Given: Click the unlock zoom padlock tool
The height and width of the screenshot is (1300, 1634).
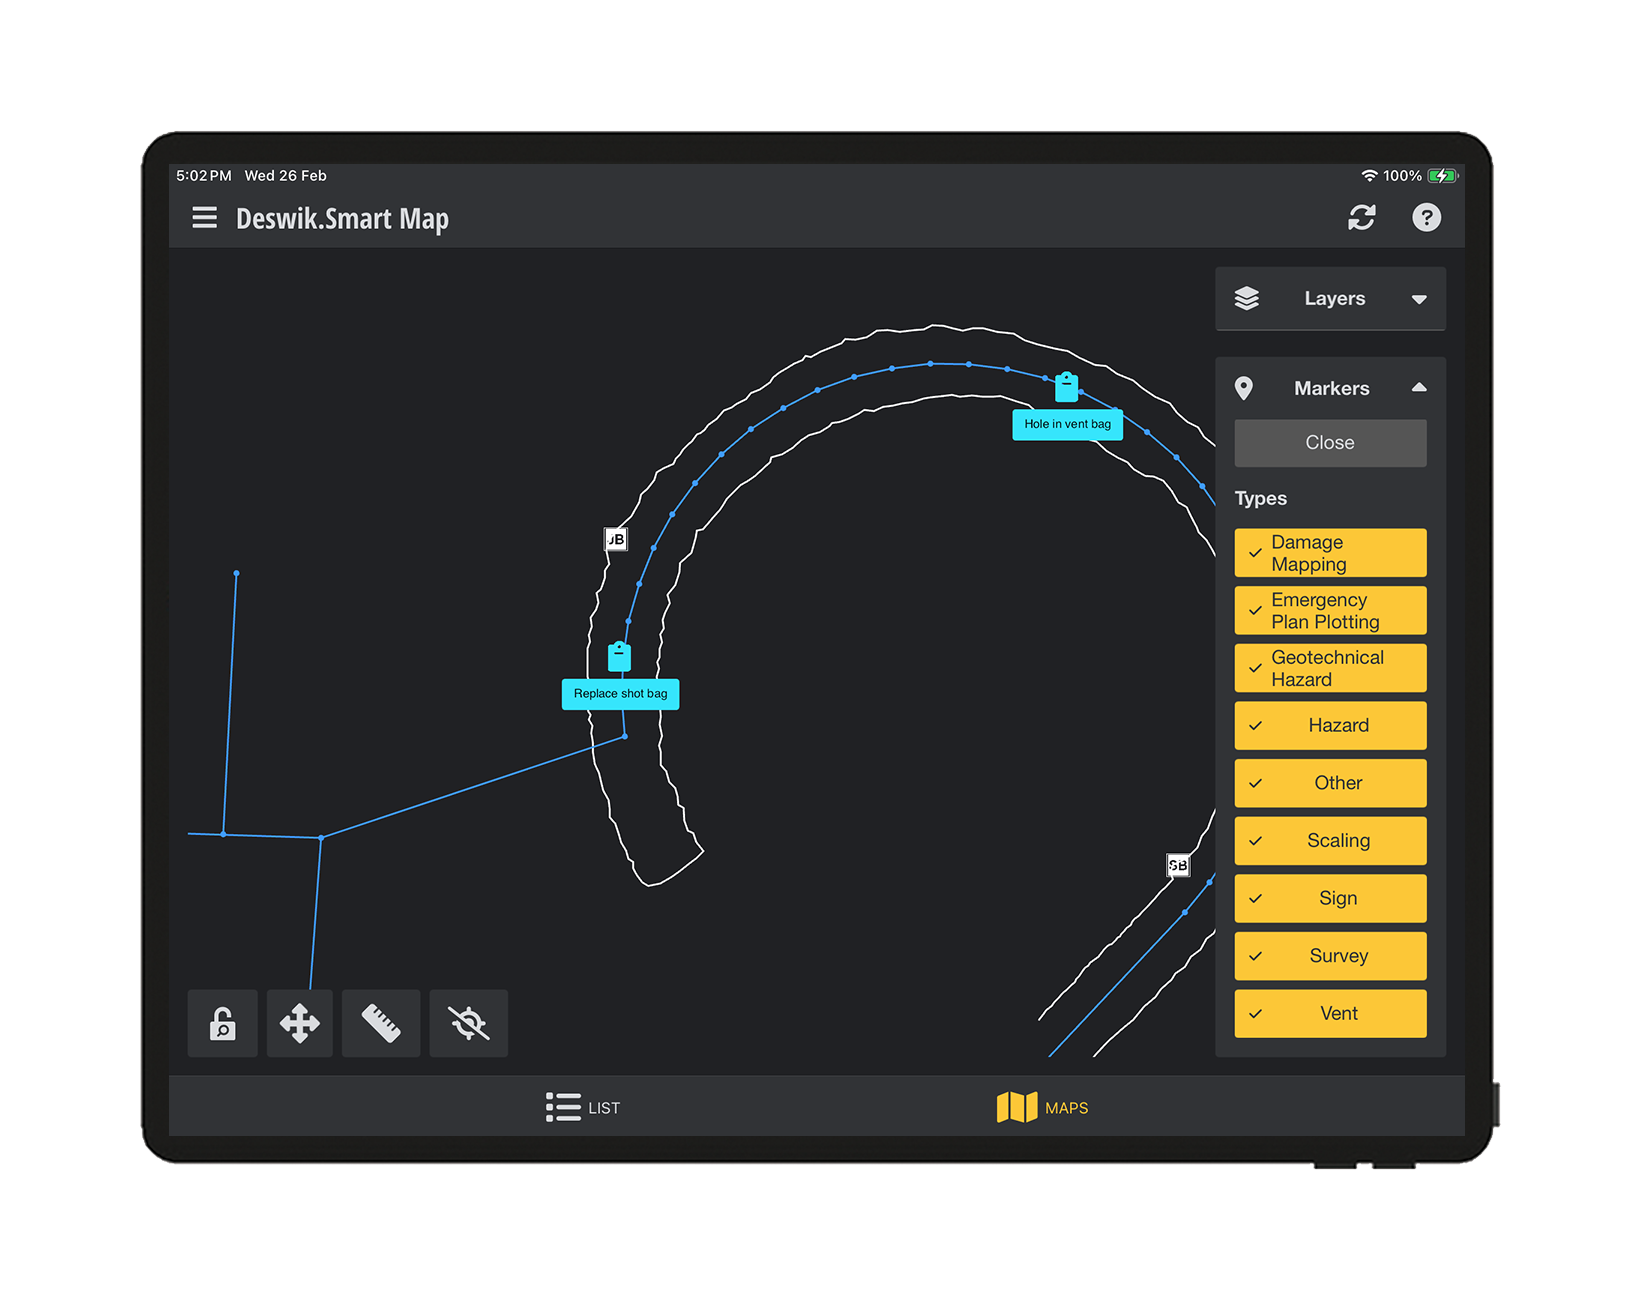Looking at the screenshot, I should (223, 1024).
